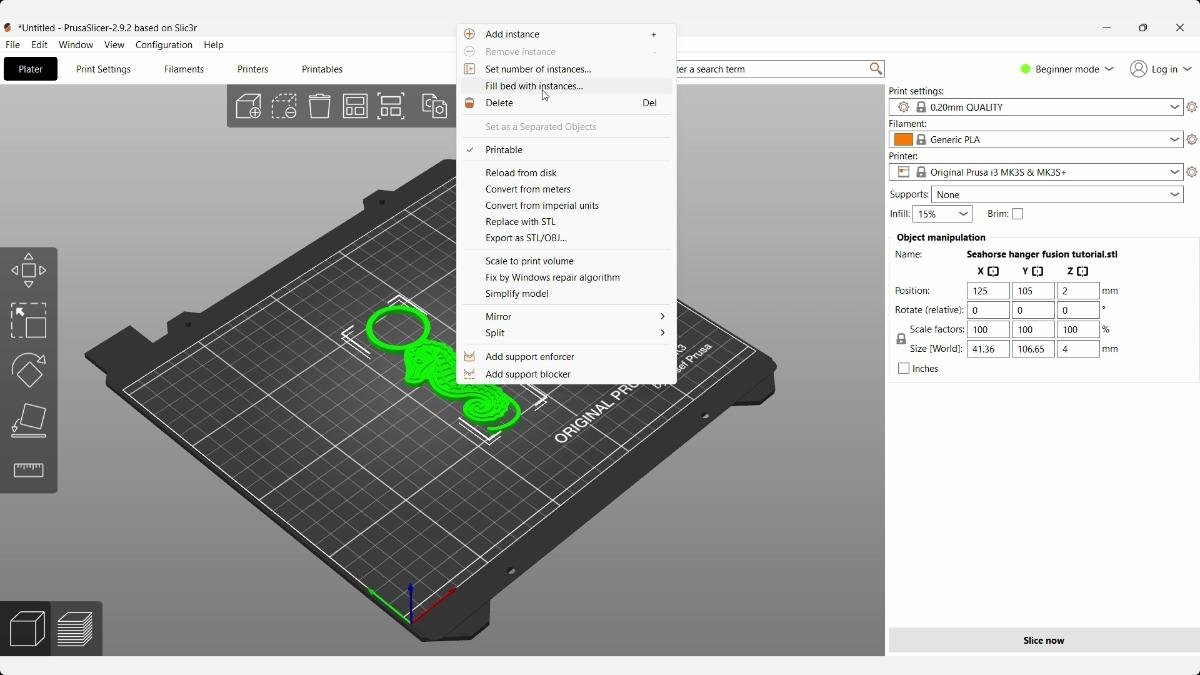The image size is (1200, 675).
Task: Switch to the Print Settings tab
Action: point(104,69)
